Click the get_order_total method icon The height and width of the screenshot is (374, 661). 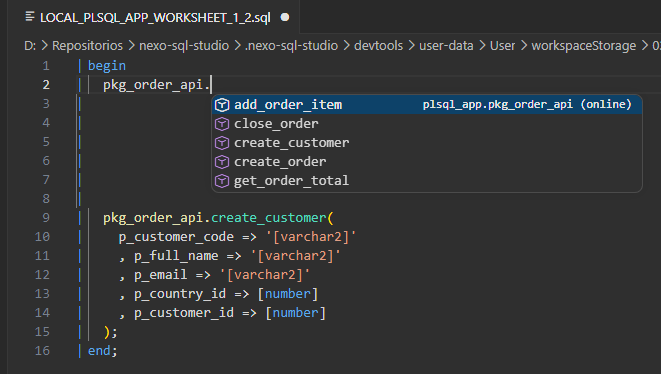222,180
